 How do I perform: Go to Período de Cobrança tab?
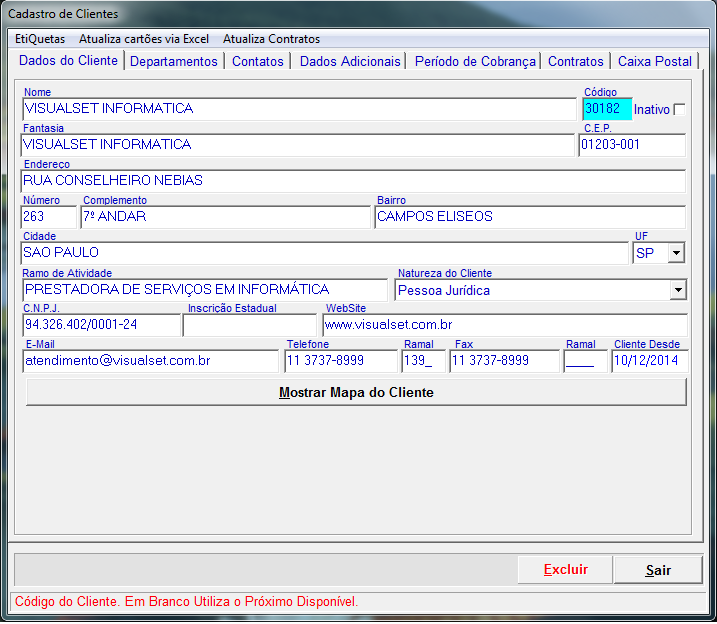point(475,61)
